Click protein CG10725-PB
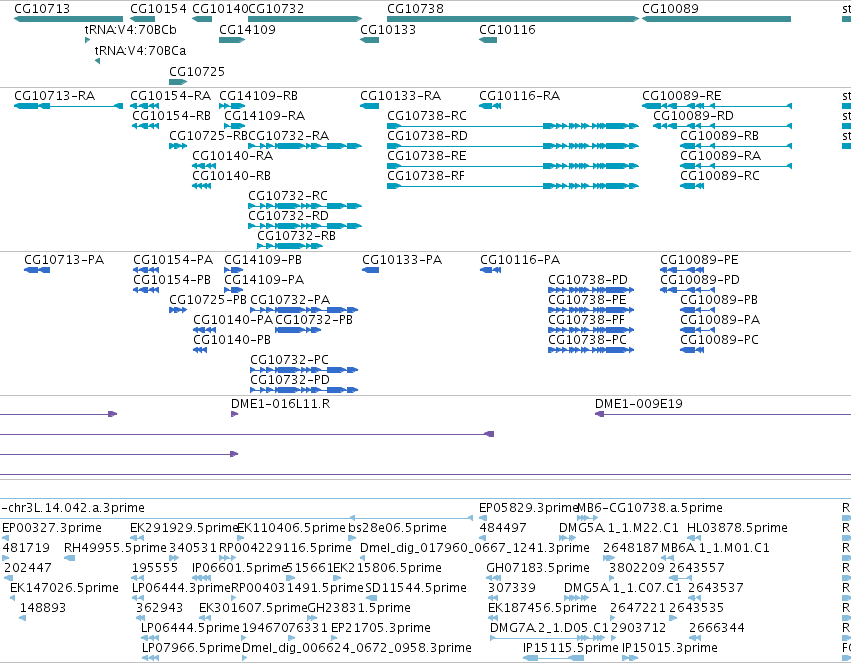The image size is (851, 663). tap(208, 300)
